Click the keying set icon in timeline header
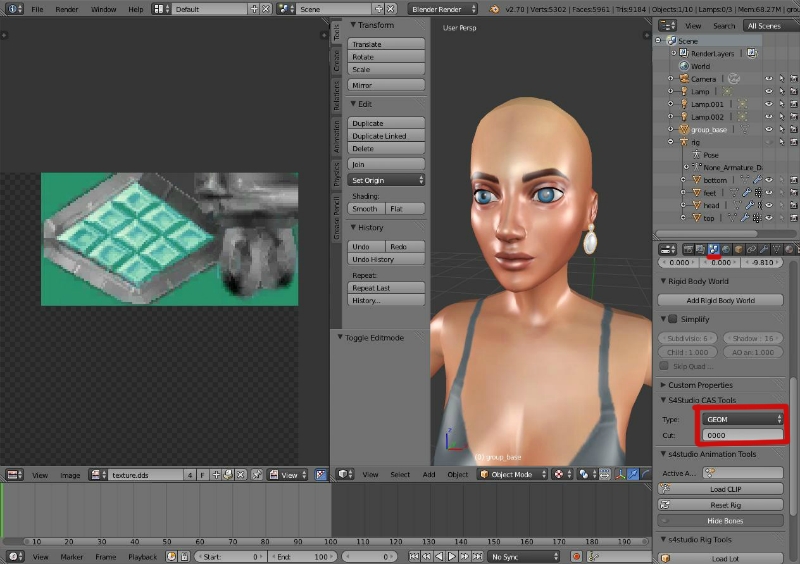The width and height of the screenshot is (800, 564). 593,556
